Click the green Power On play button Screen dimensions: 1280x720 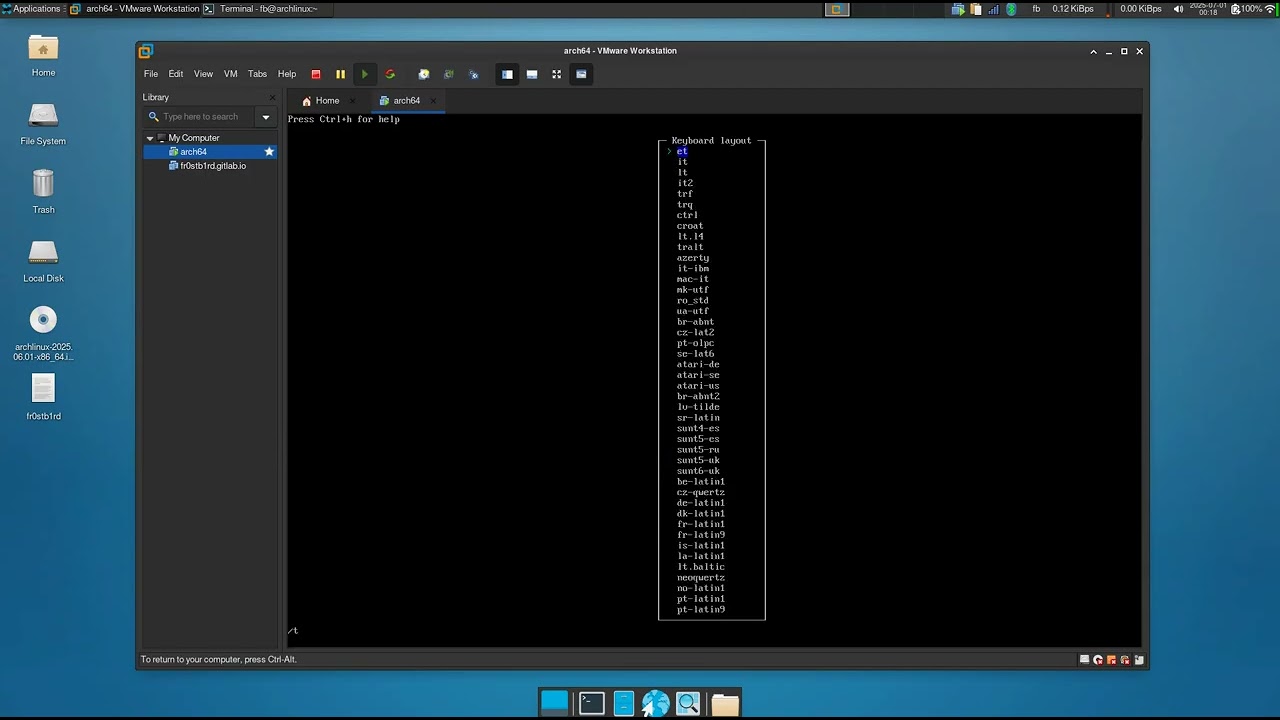click(x=364, y=74)
